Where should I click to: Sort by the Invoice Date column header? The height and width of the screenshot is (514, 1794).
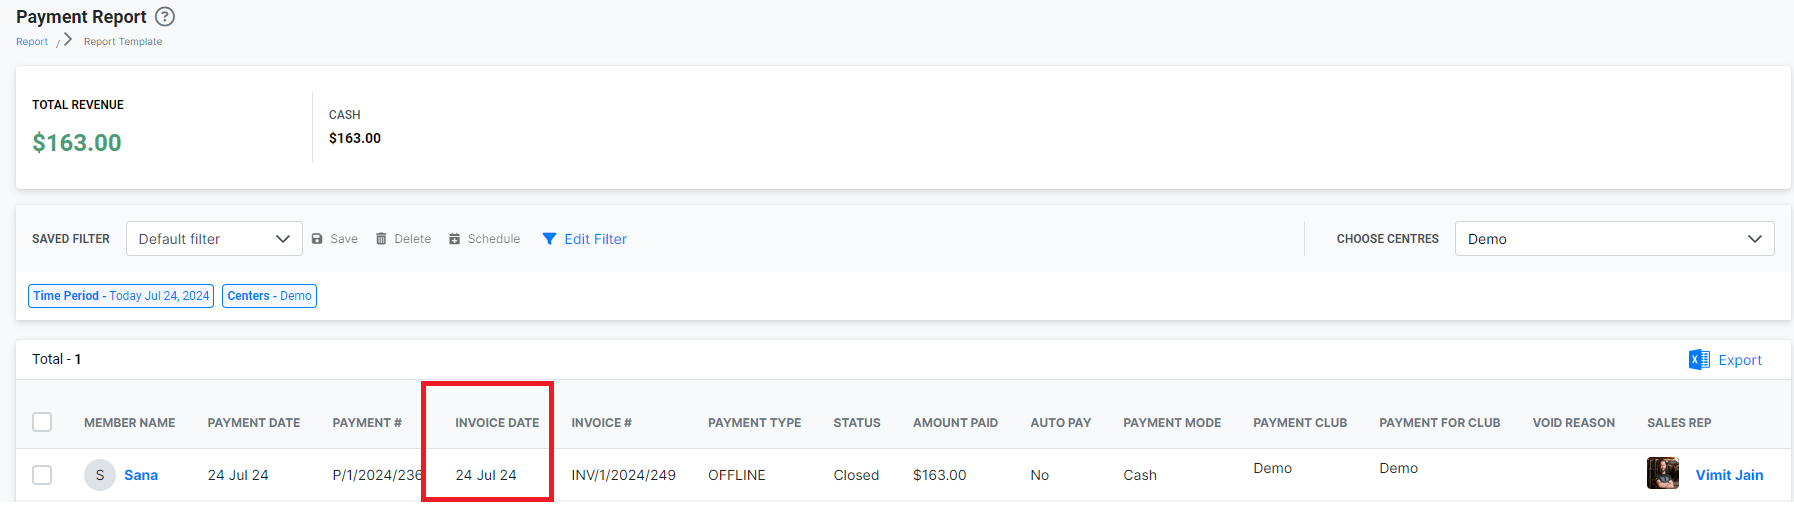tap(497, 423)
